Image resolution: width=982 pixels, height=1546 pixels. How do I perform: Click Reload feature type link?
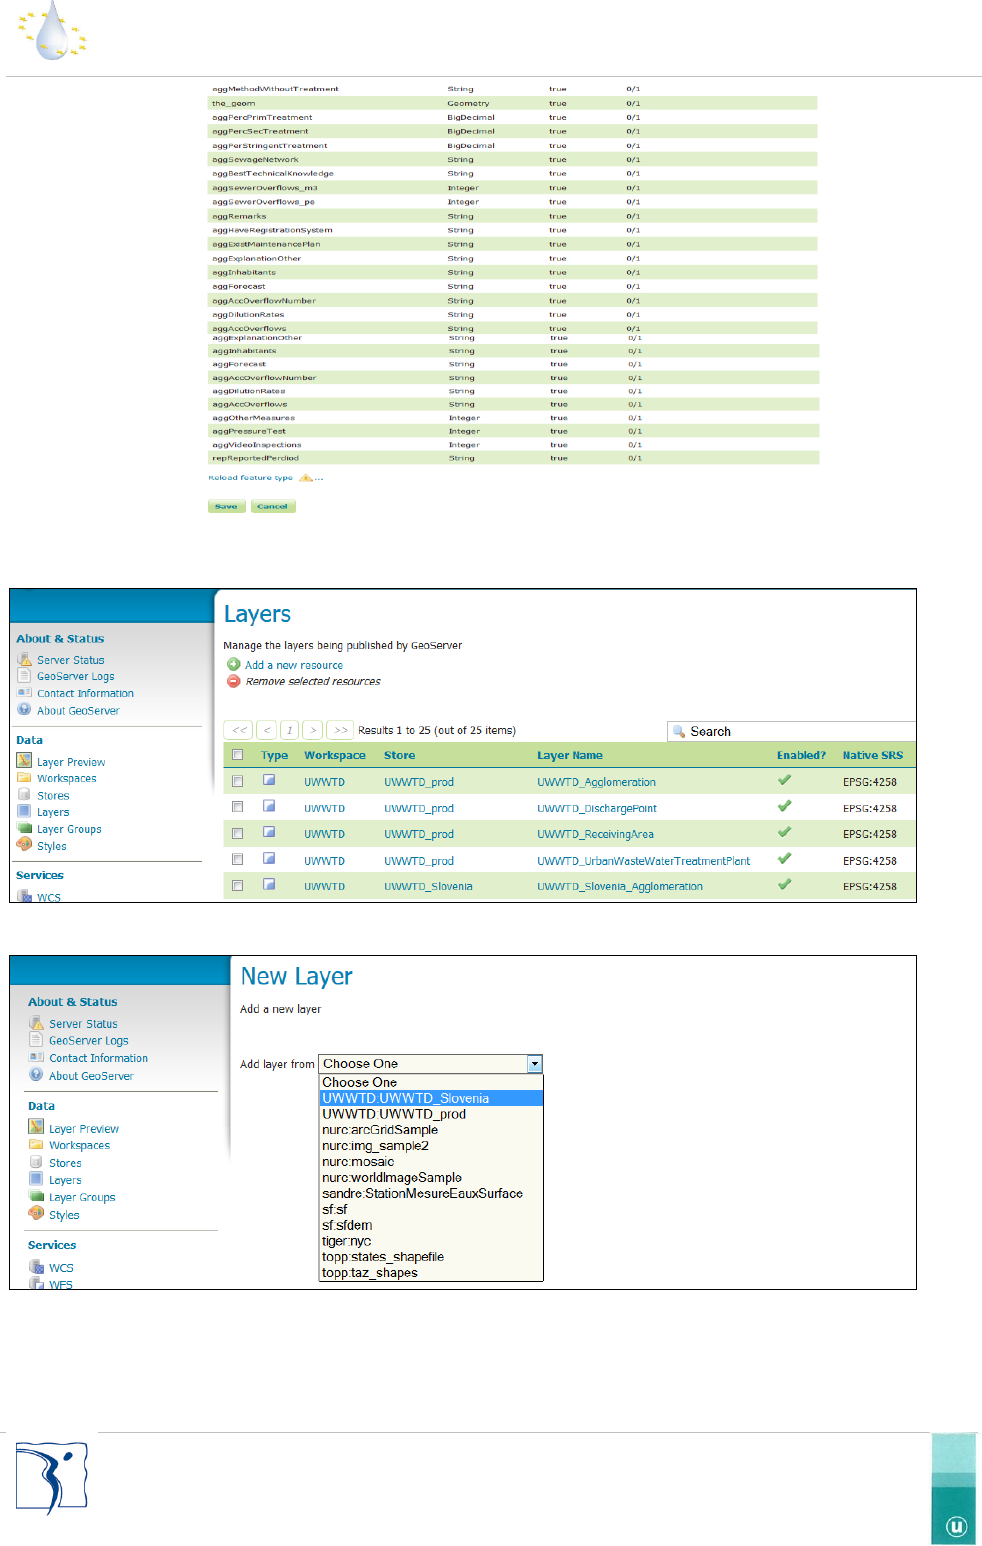pos(251,477)
